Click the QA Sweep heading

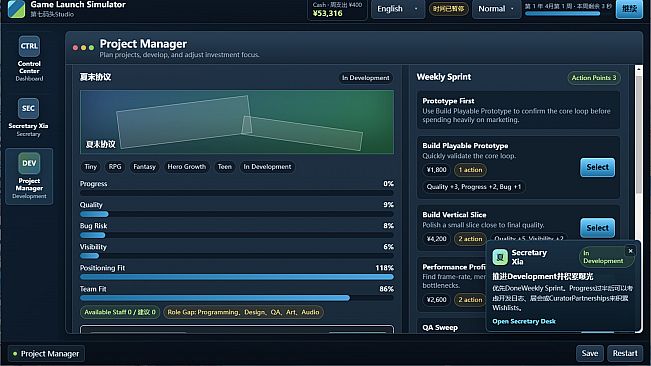[440, 327]
